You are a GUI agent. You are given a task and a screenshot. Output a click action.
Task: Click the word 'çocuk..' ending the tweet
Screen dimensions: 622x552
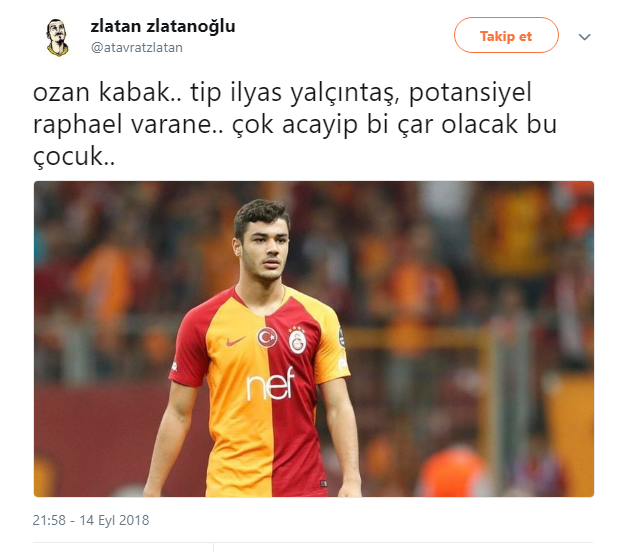point(74,156)
